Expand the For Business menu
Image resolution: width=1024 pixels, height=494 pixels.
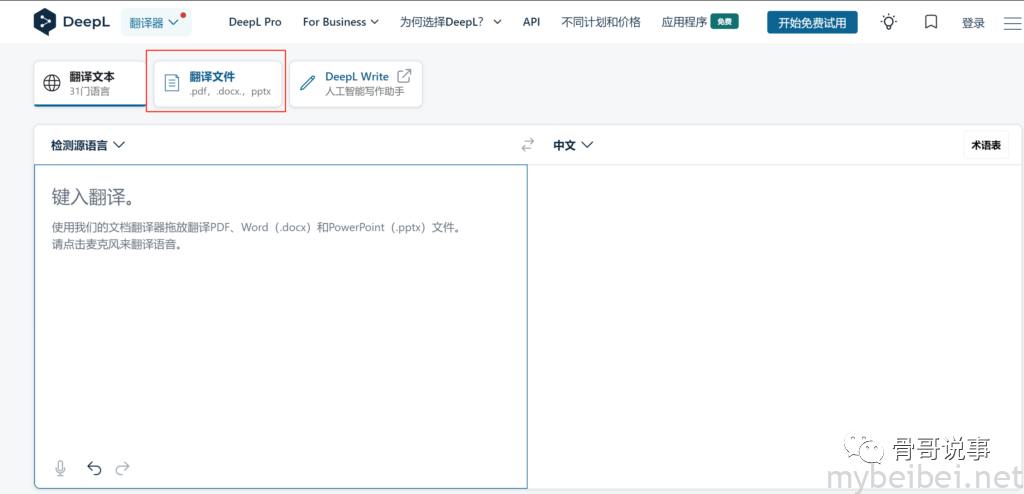coord(340,22)
